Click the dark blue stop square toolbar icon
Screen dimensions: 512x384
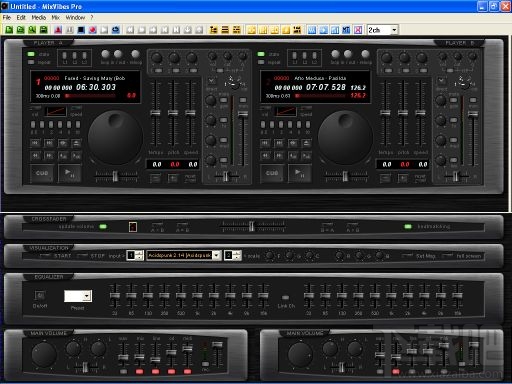click(81, 30)
